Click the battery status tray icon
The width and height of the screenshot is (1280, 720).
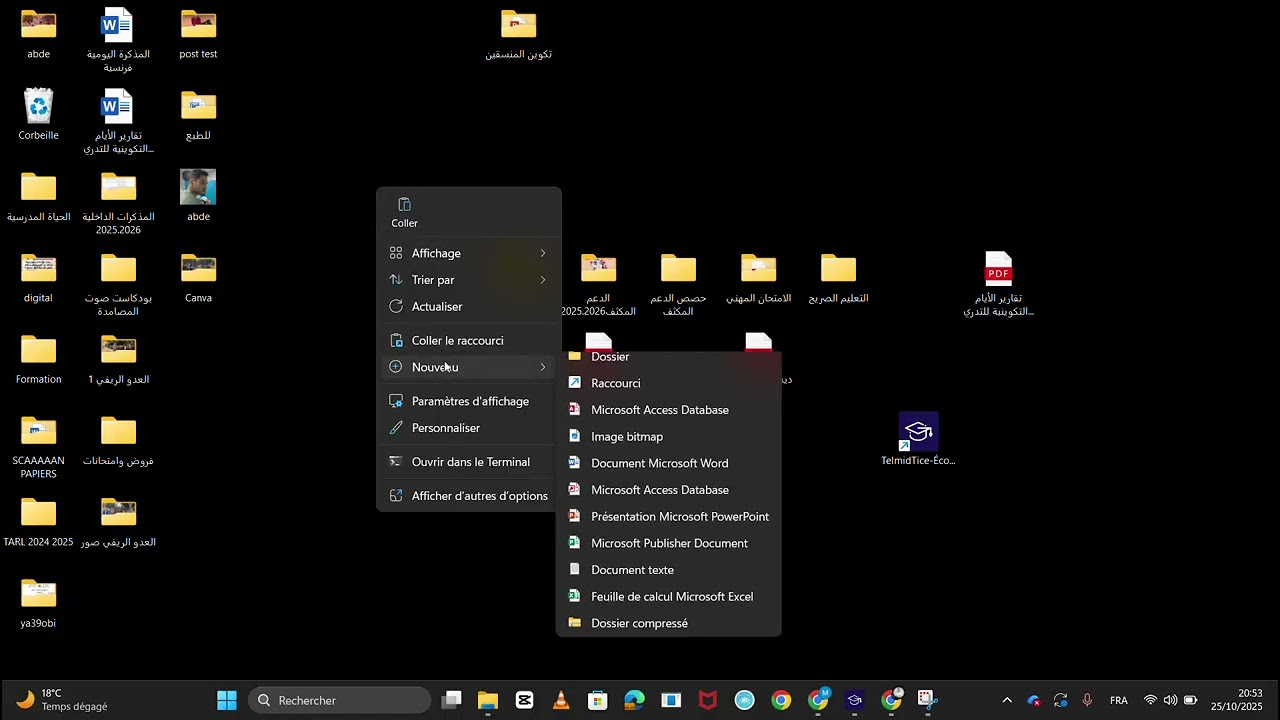pos(1190,700)
